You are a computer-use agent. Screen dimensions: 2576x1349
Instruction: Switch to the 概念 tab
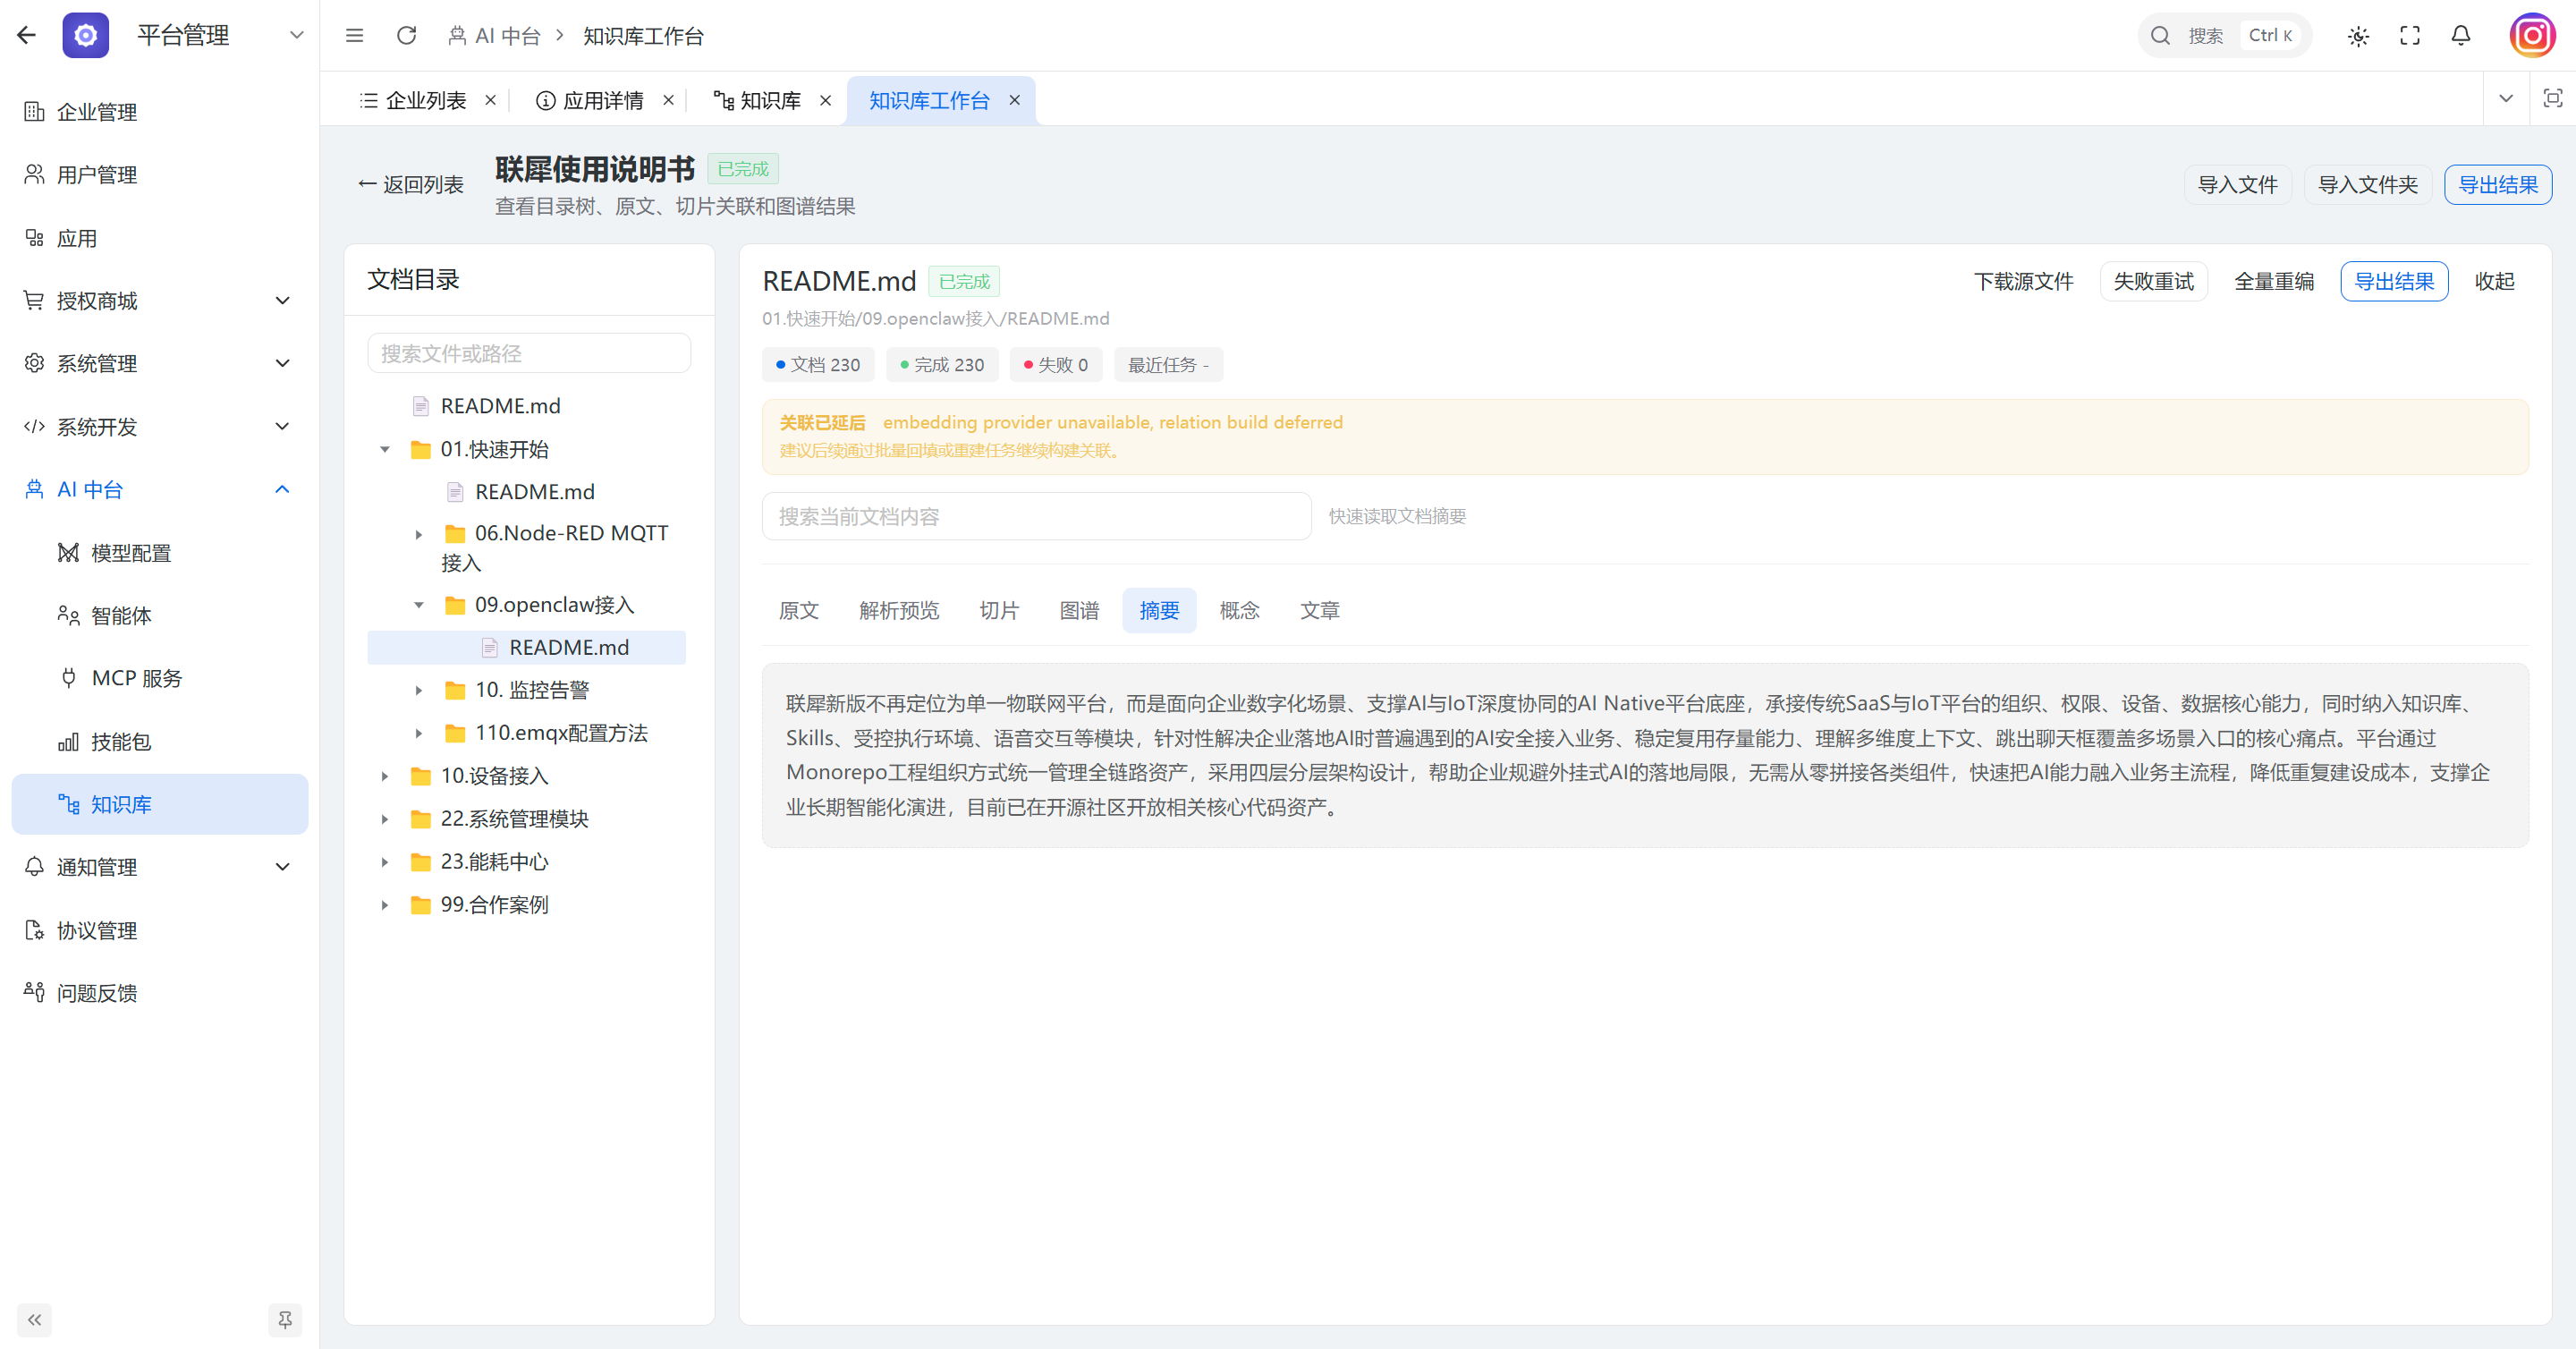(x=1239, y=610)
